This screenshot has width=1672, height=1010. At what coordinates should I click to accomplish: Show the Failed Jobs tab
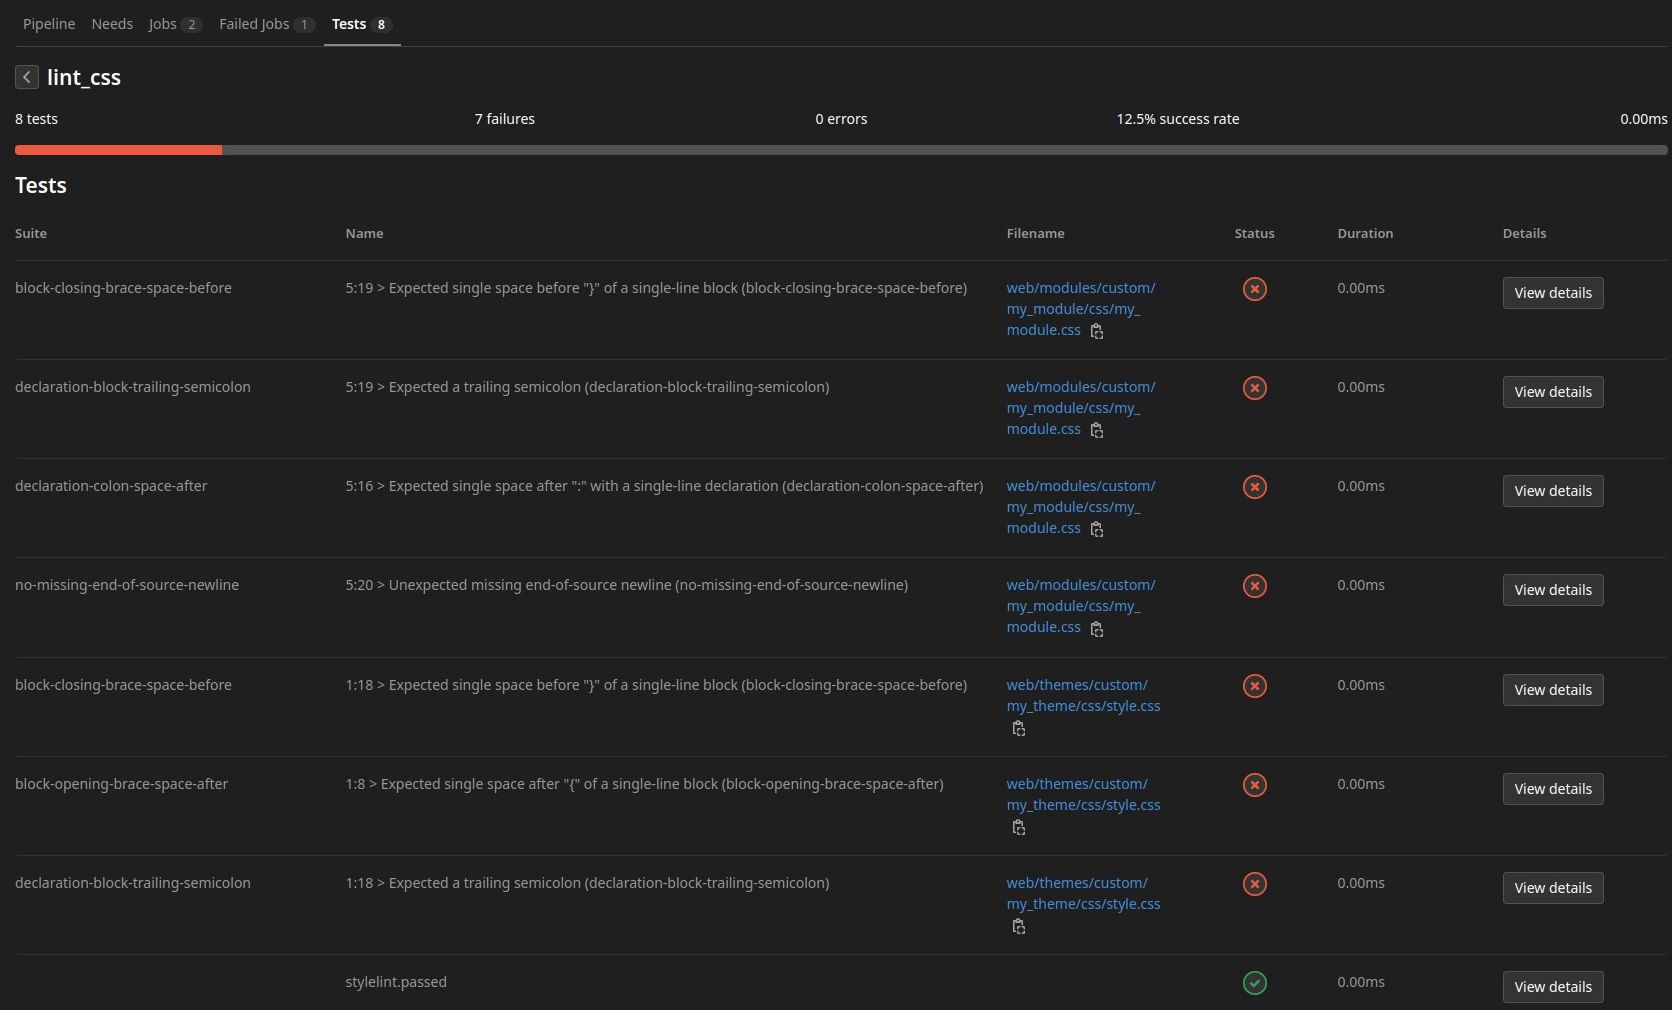267,24
